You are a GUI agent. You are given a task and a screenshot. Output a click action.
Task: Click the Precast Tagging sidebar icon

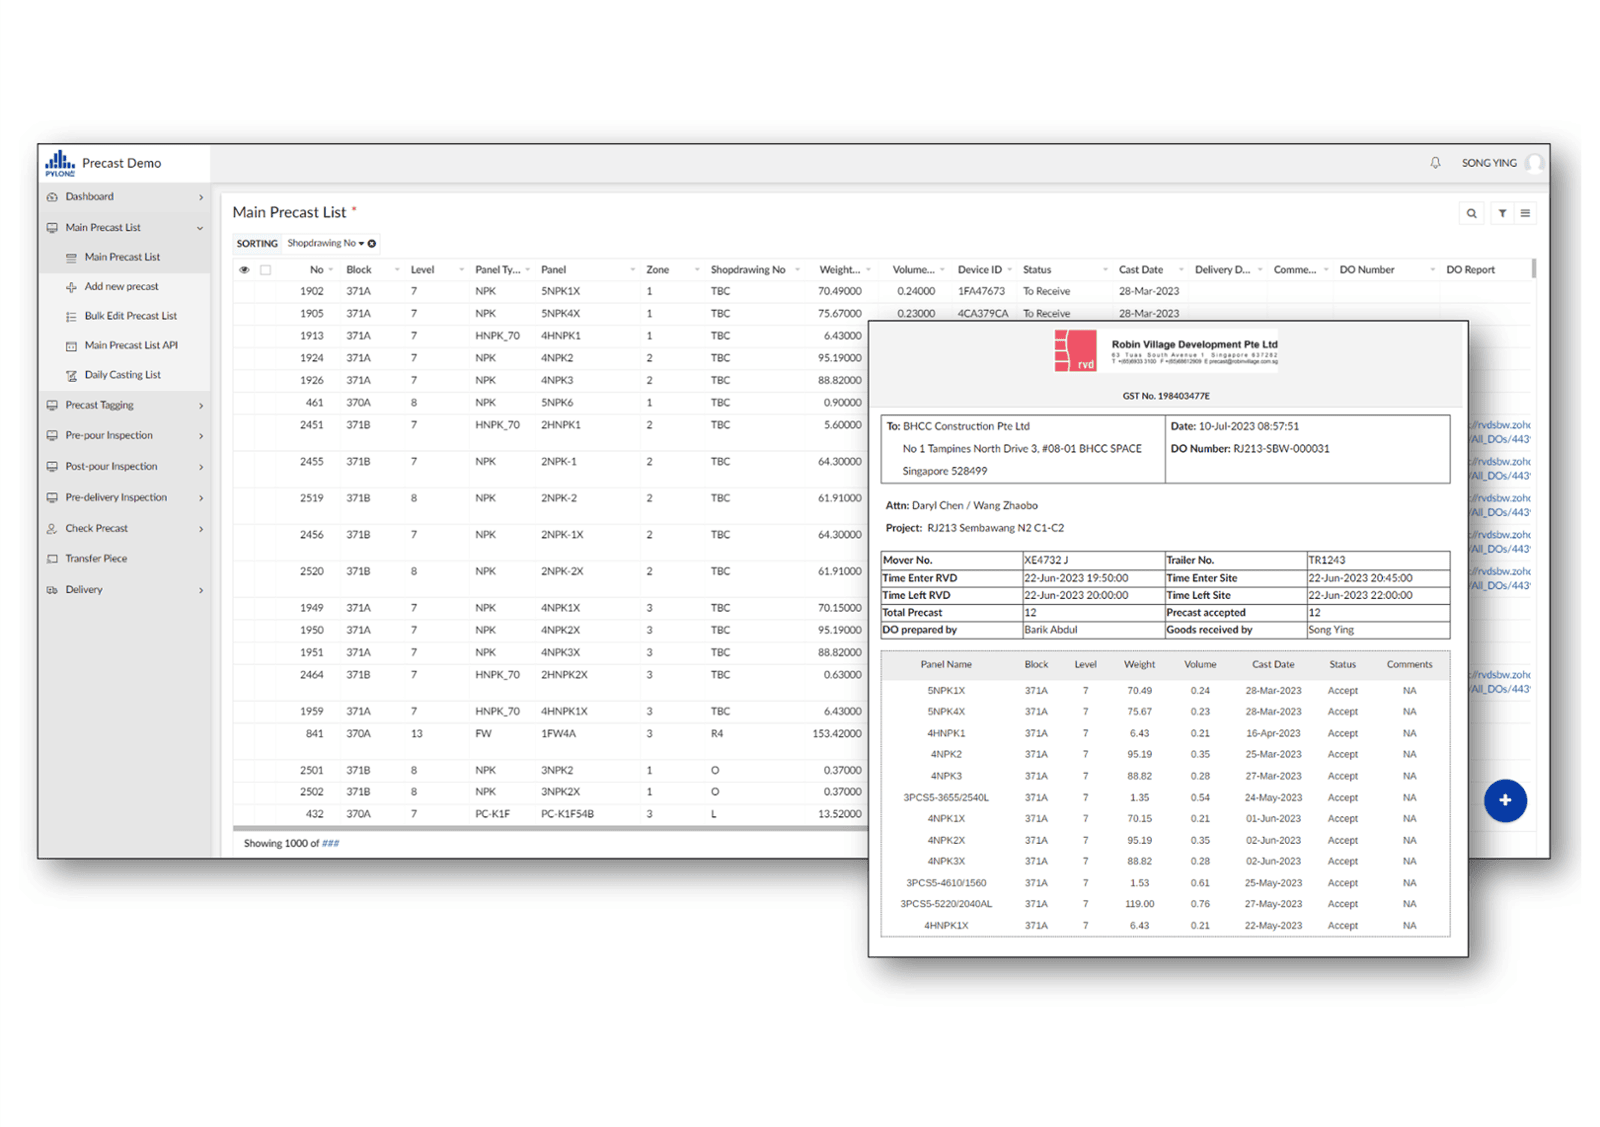[x=52, y=405]
